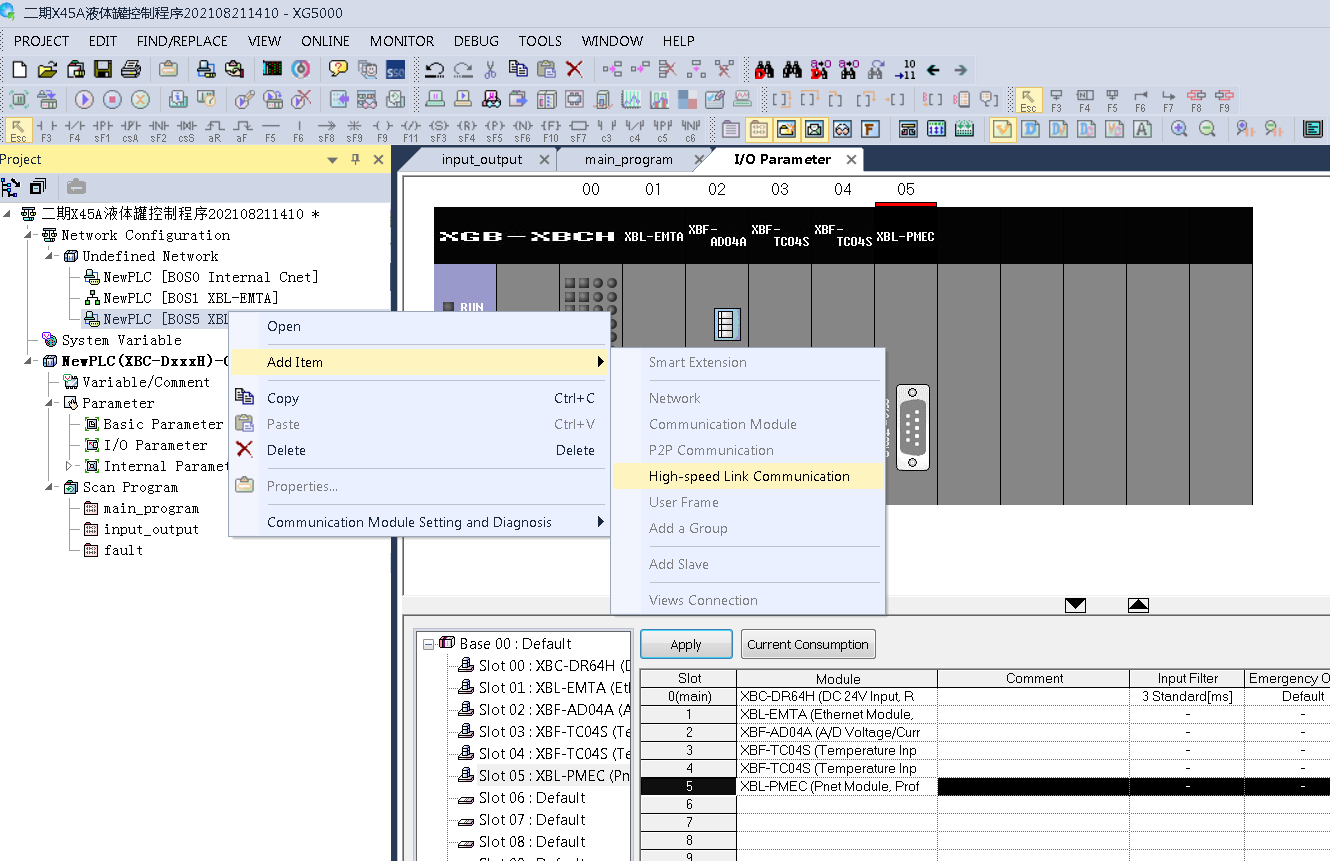The width and height of the screenshot is (1330, 861).
Task: Toggle the View Device 'D' display icon
Action: pyautogui.click(x=1030, y=129)
